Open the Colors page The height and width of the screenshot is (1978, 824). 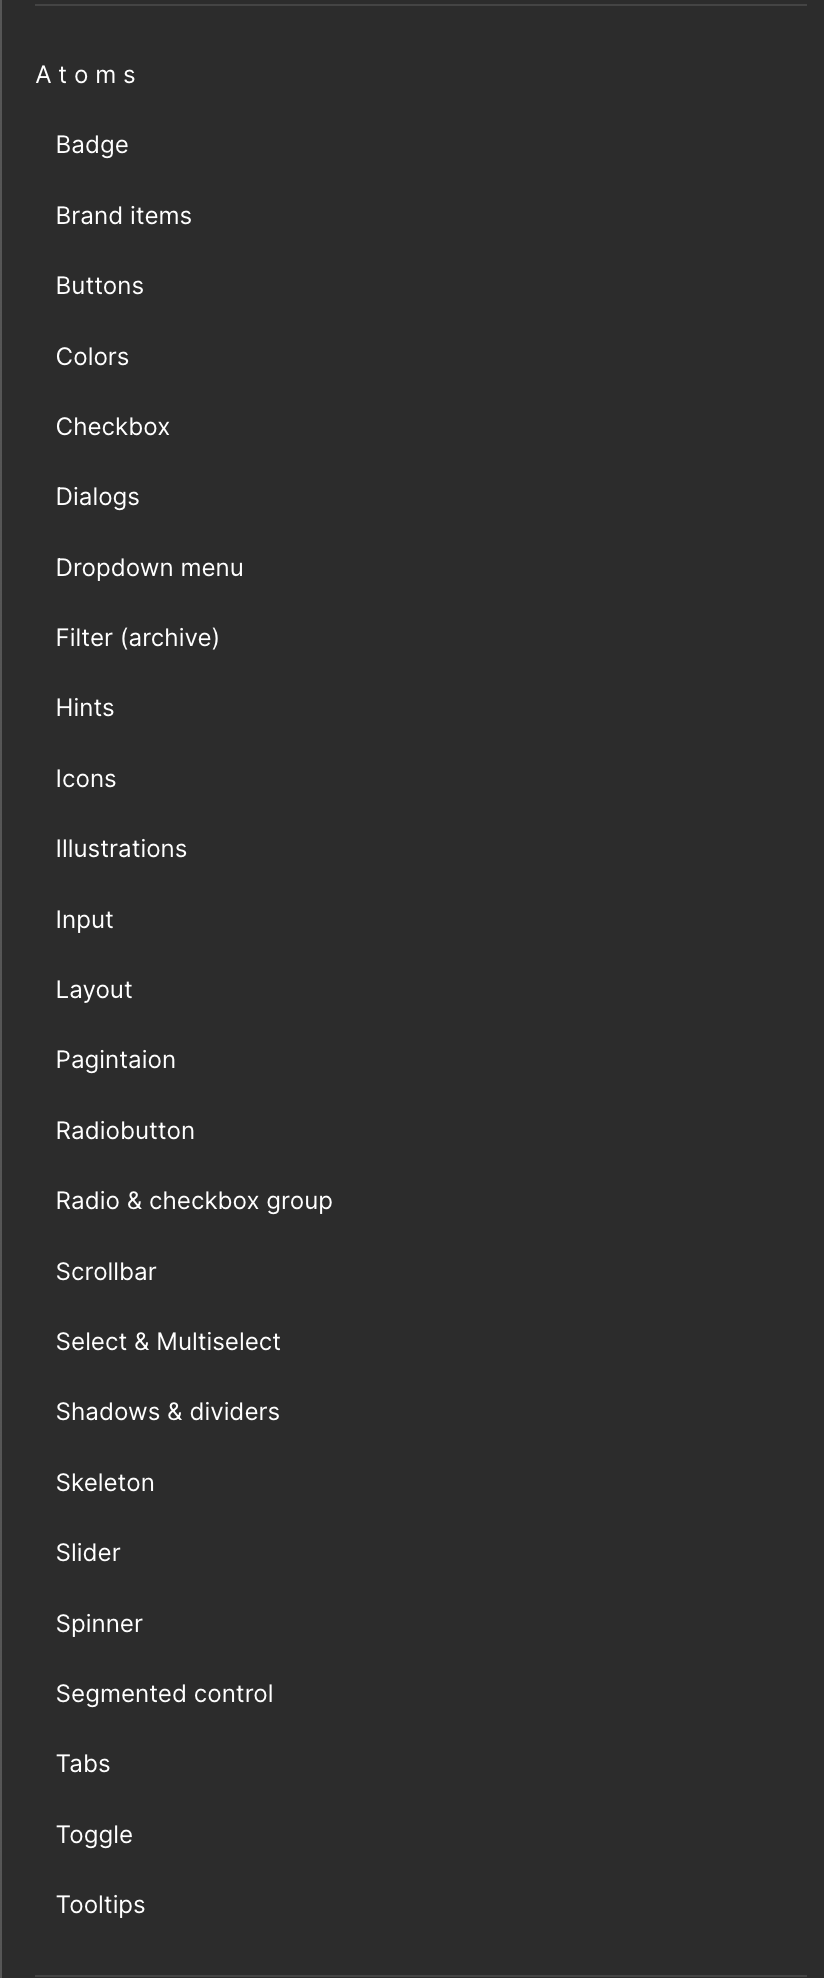pyautogui.click(x=92, y=357)
